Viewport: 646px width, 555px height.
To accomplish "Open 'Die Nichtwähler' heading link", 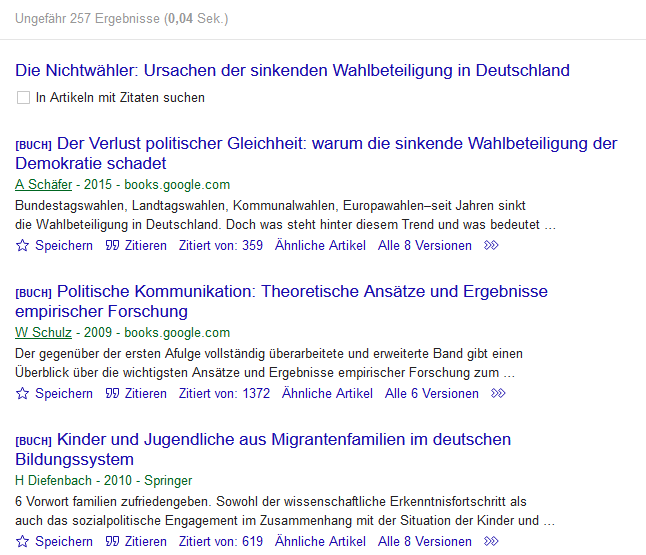I will 292,70.
